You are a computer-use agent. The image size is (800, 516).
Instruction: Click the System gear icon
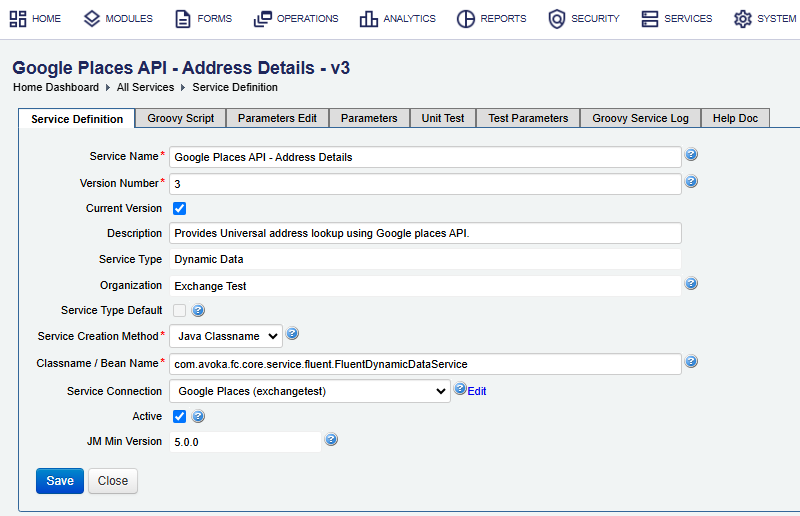(x=742, y=19)
